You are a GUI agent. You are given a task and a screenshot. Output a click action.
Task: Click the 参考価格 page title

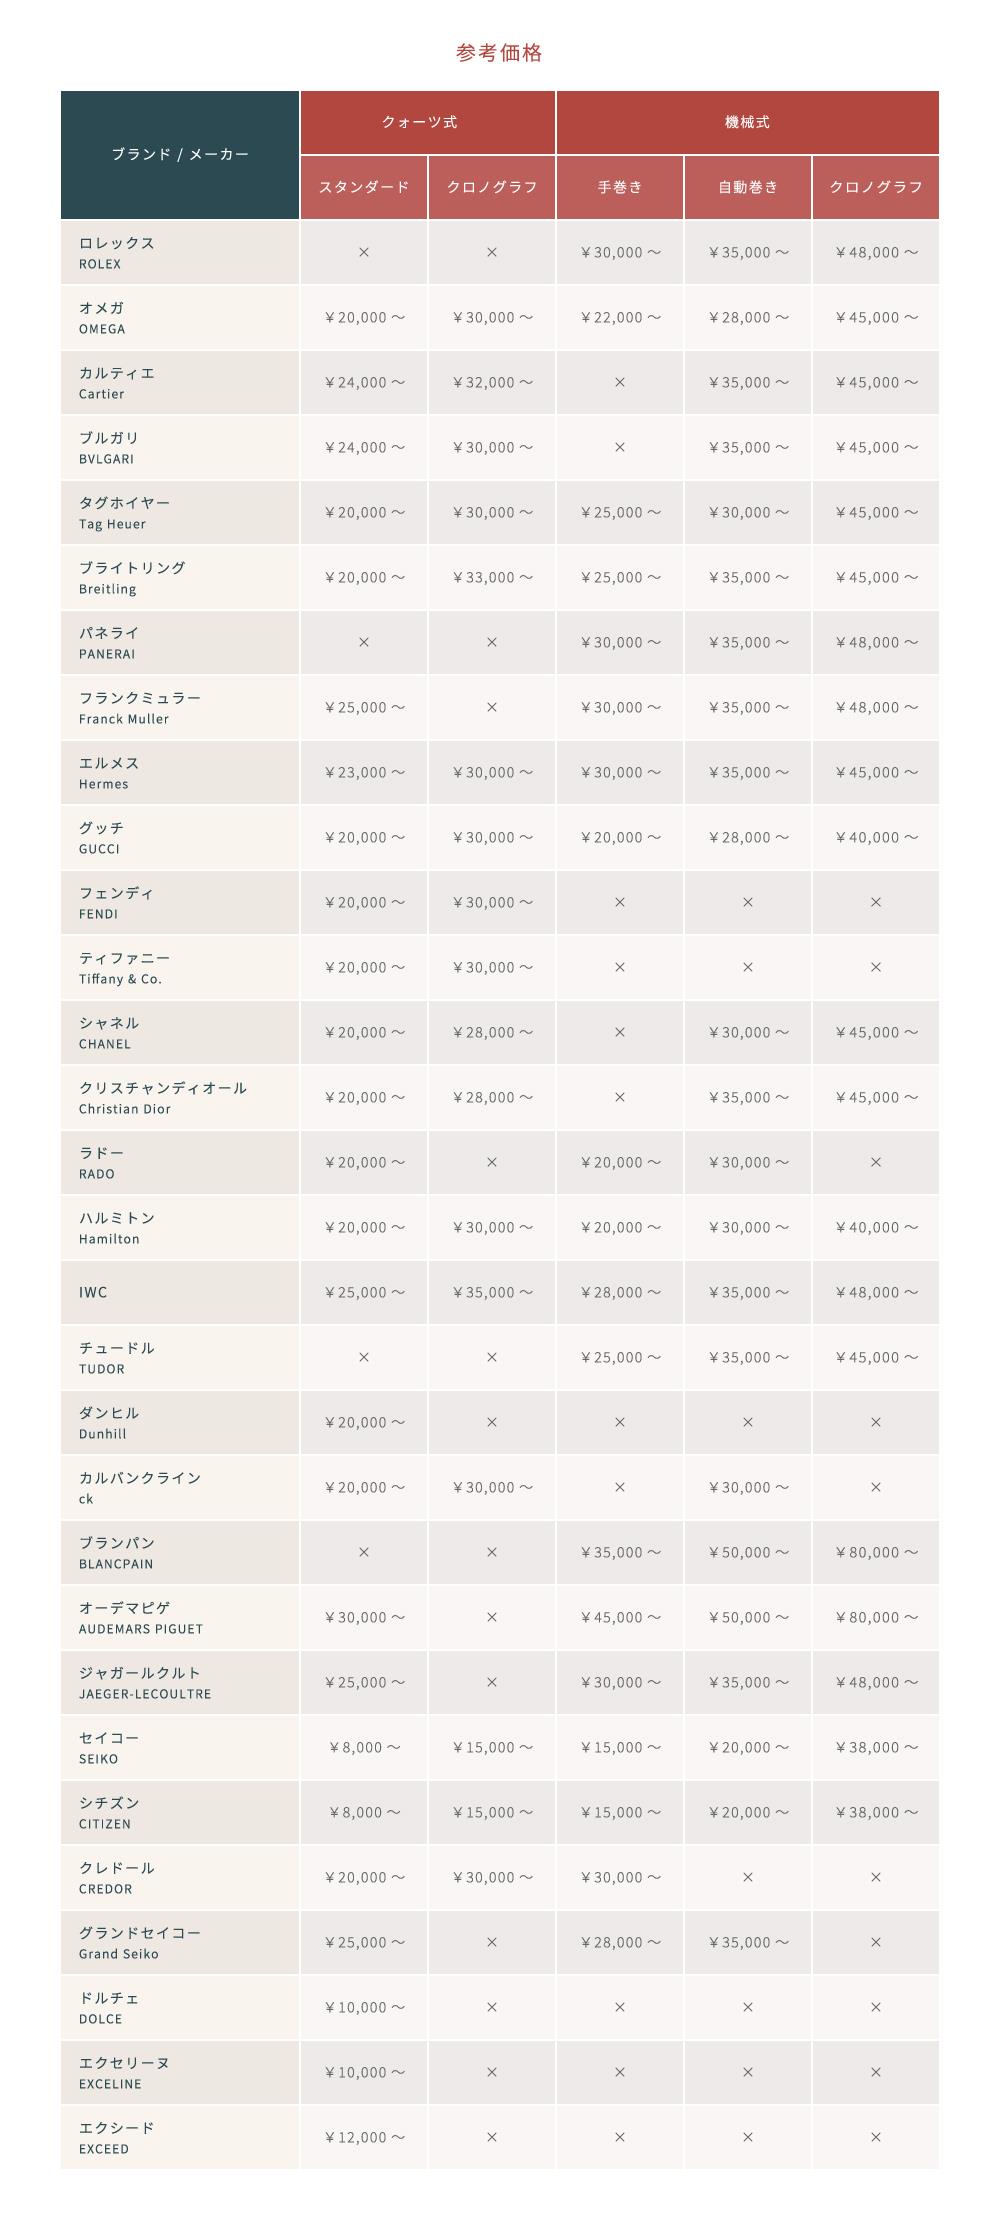coord(499,53)
